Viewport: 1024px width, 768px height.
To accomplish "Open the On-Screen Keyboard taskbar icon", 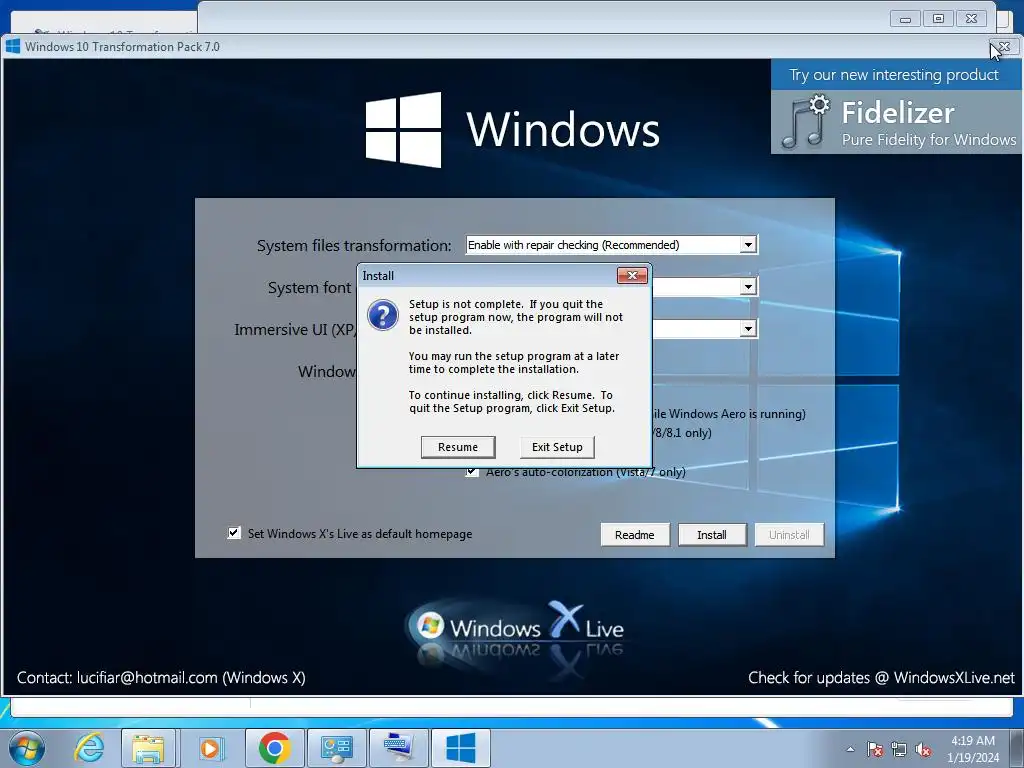I will (x=398, y=748).
